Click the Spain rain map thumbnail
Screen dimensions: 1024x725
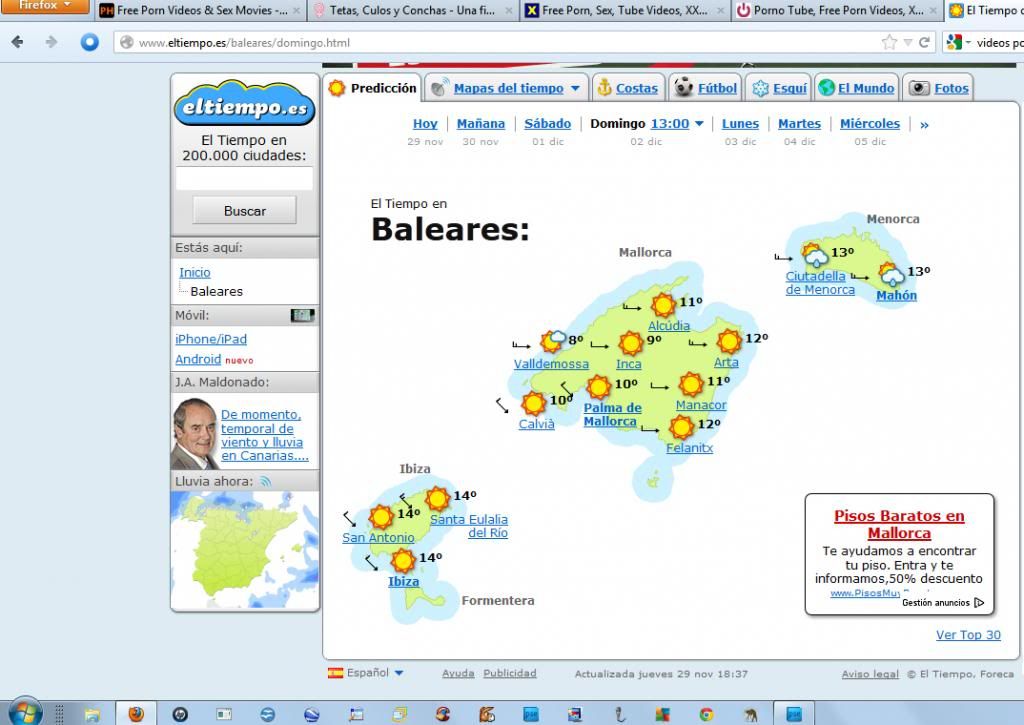coord(244,550)
